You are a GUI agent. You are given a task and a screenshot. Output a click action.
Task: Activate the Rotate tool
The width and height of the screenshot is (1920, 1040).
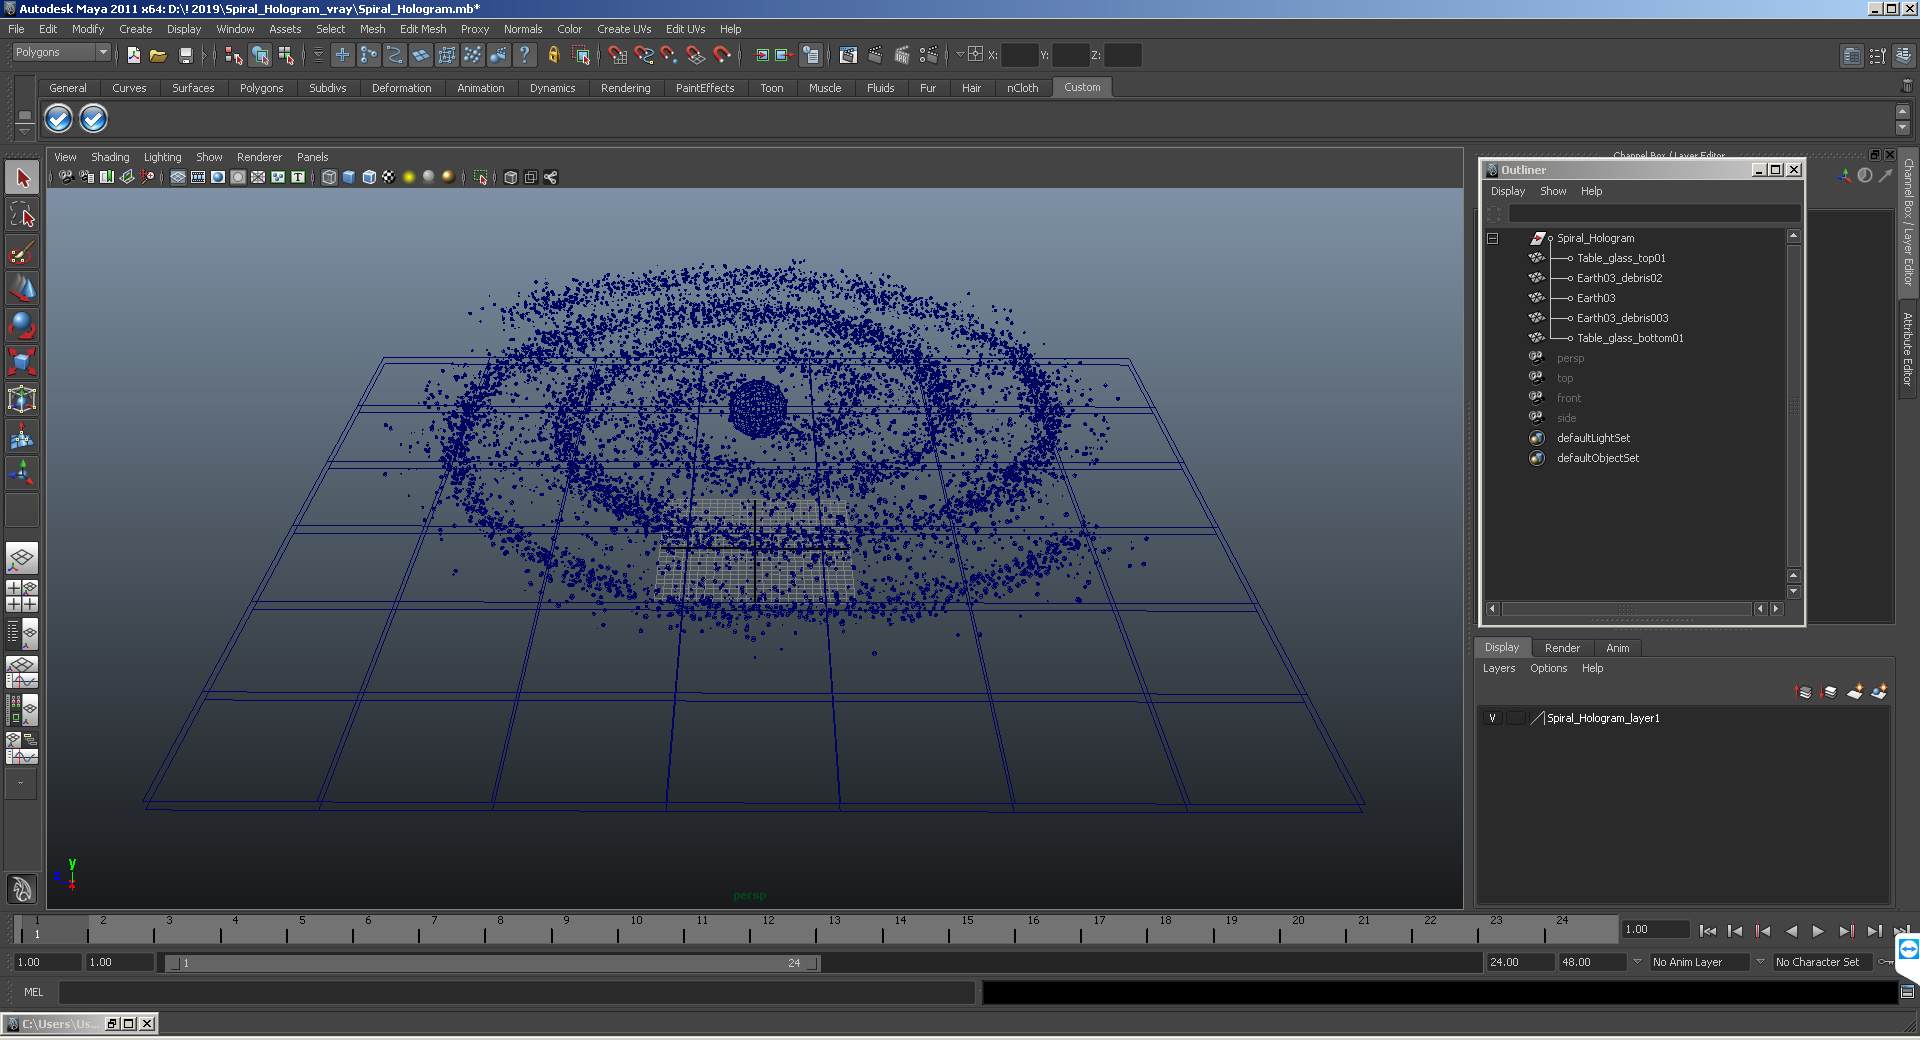[22, 325]
